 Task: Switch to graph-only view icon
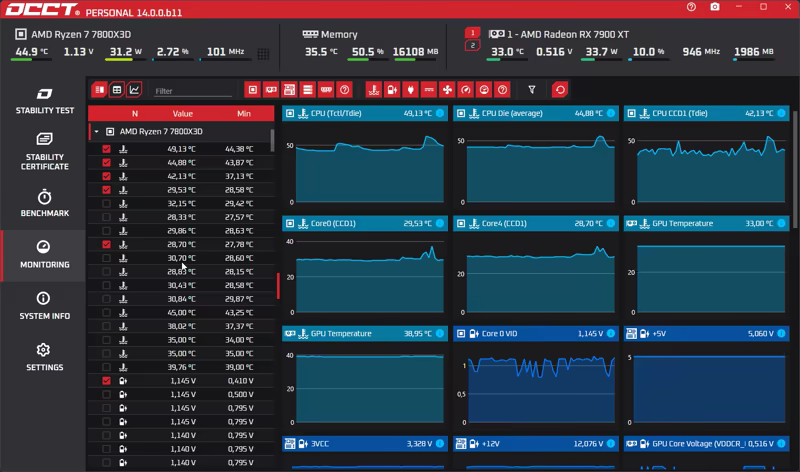[x=134, y=90]
